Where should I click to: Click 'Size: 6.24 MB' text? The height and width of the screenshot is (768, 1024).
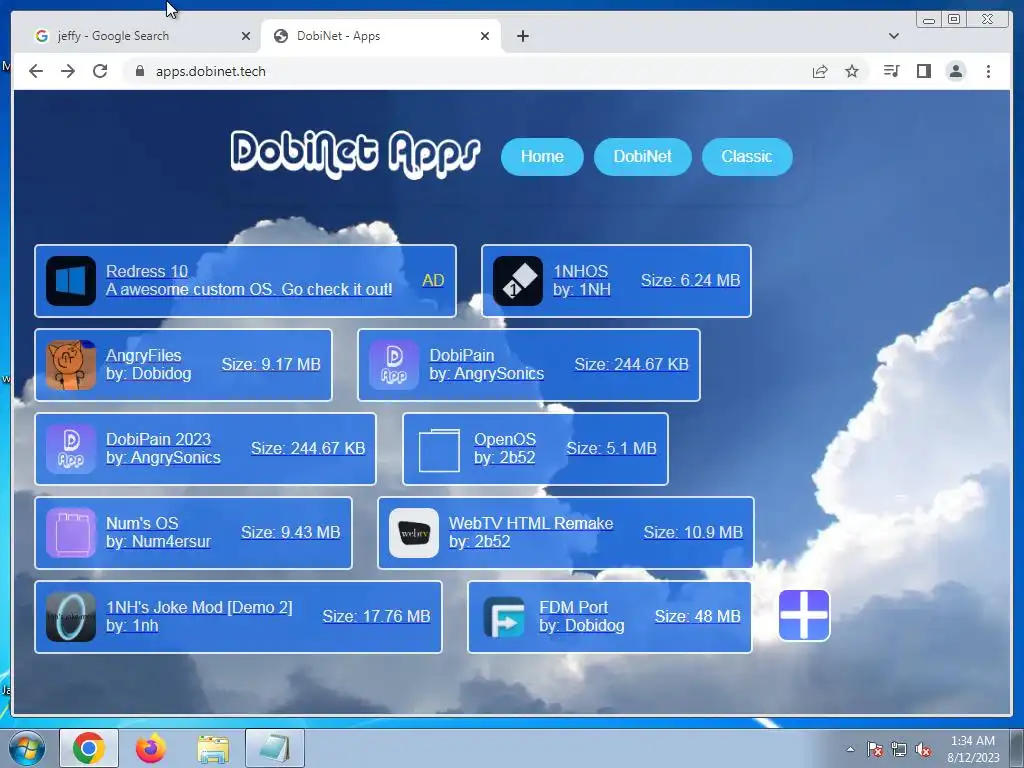coord(690,280)
